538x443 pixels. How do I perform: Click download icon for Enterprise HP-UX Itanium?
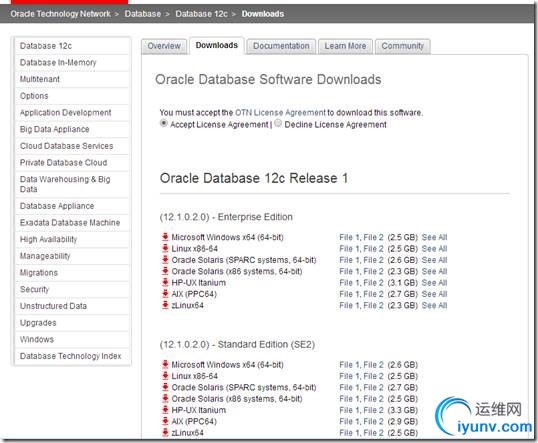tap(165, 282)
